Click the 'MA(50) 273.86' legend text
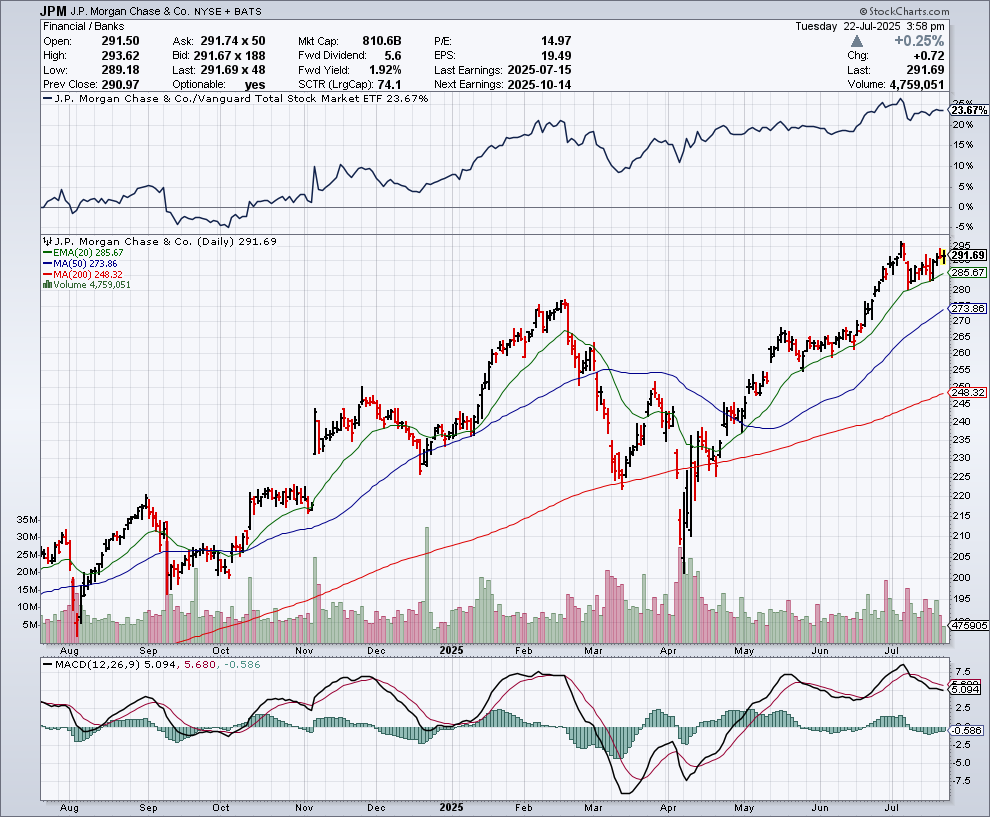Viewport: 990px width, 817px height. 85,263
